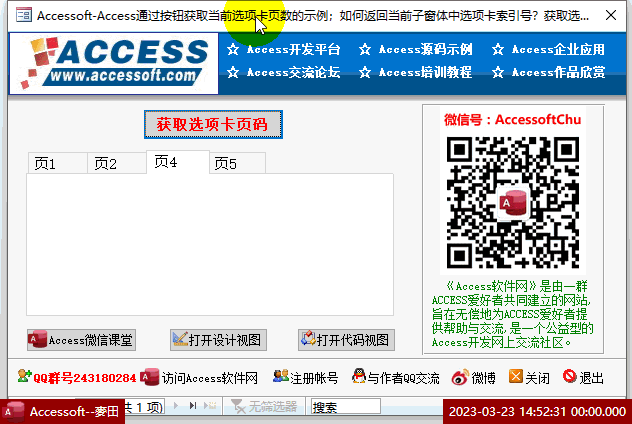Image resolution: width=632 pixels, height=424 pixels.
Task: Open the Access作品欣赏 link
Action: pos(558,73)
